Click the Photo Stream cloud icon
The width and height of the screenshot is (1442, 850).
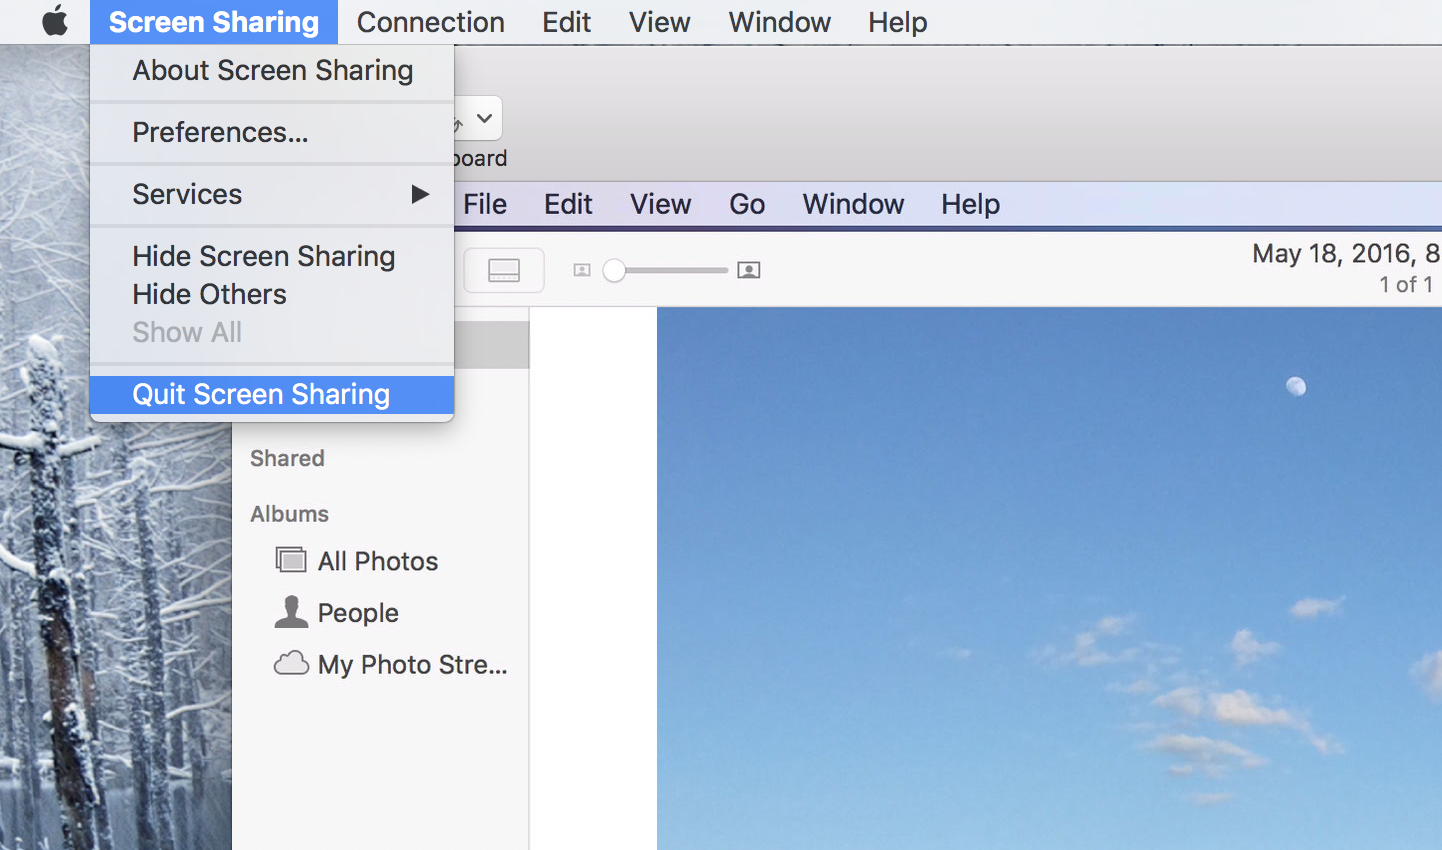coord(291,663)
